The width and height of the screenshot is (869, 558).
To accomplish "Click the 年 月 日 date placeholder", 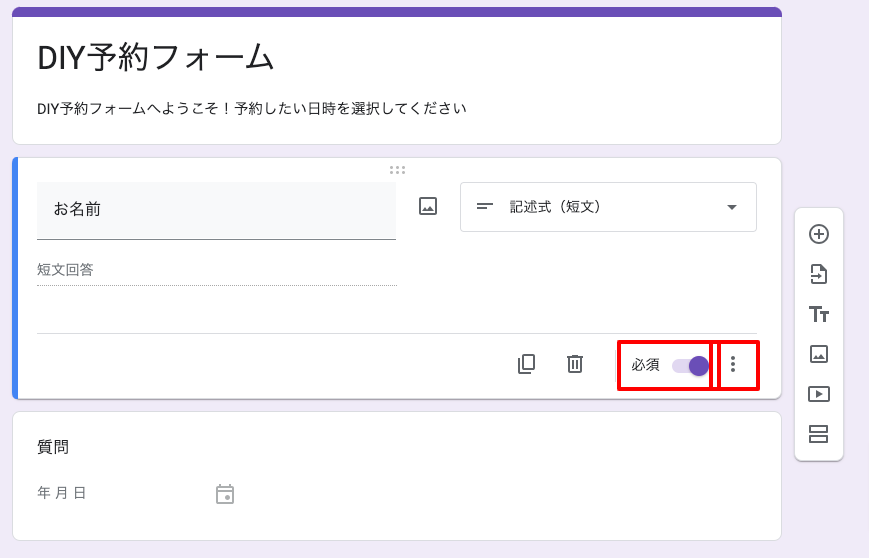I will click(x=62, y=493).
